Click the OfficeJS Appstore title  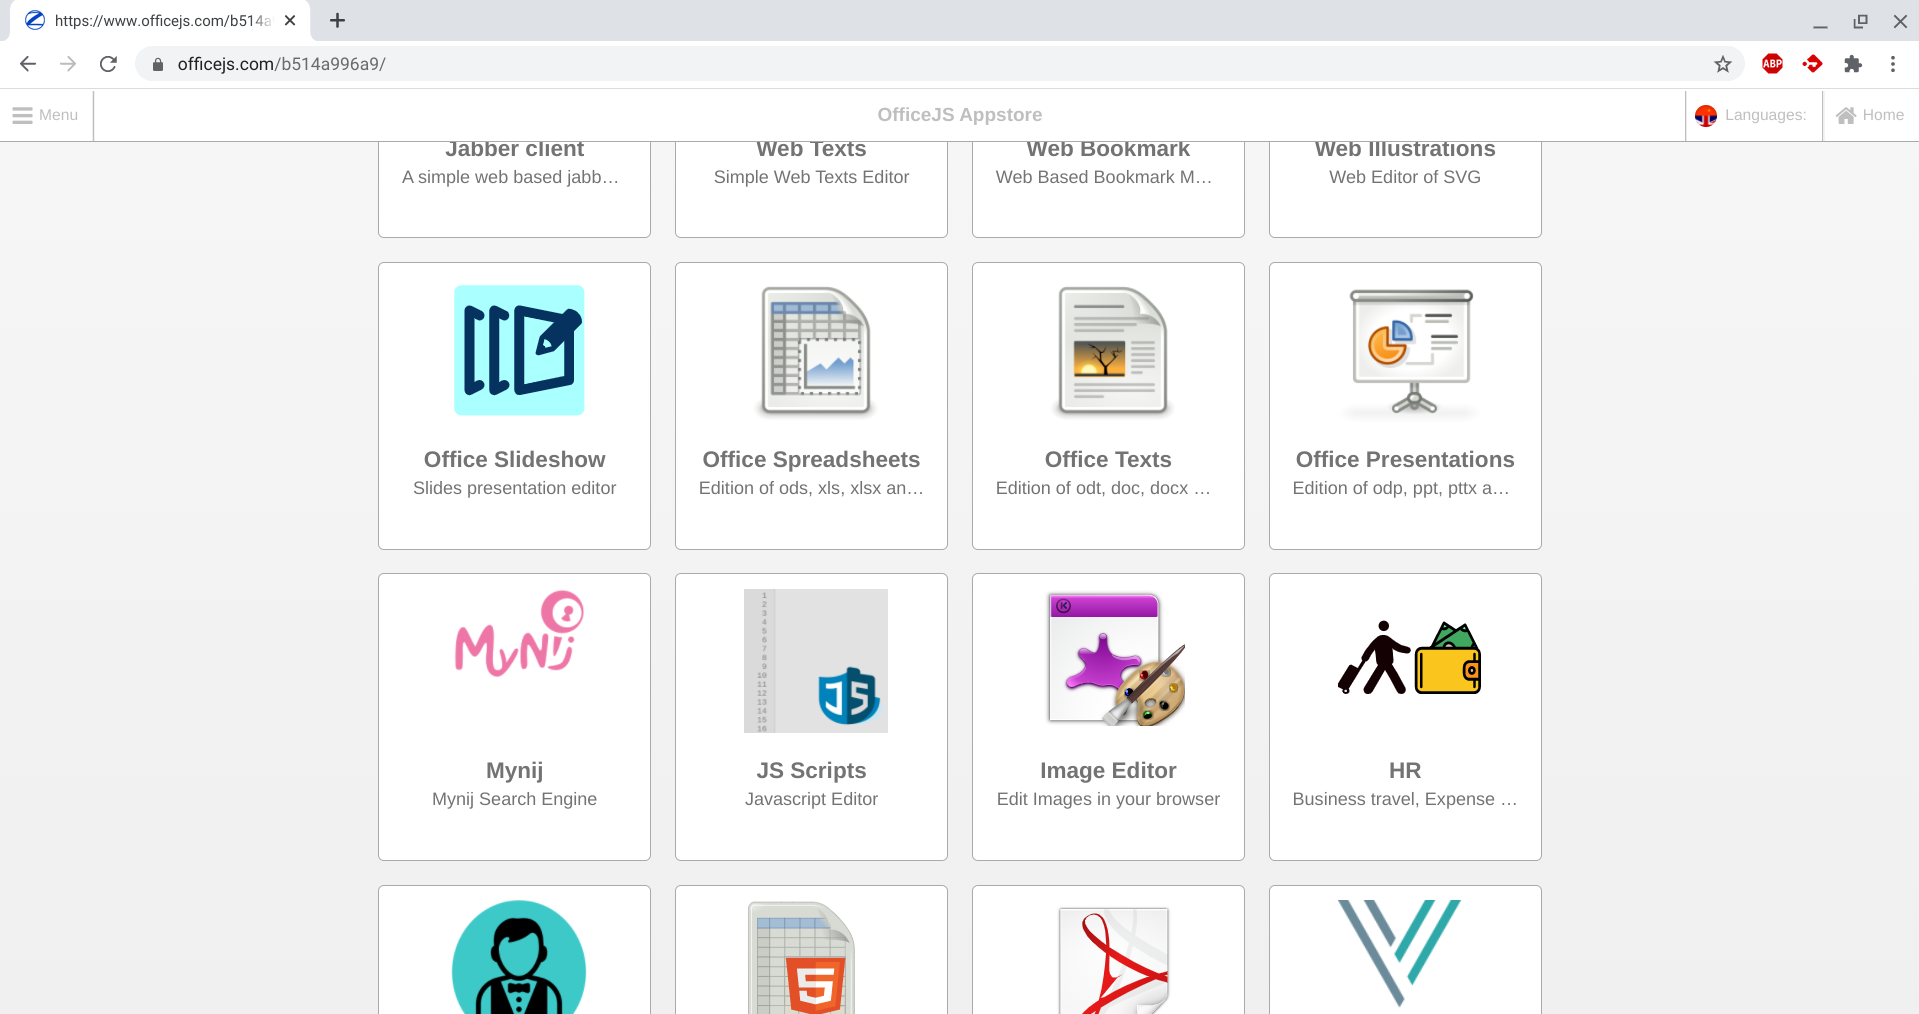(959, 115)
